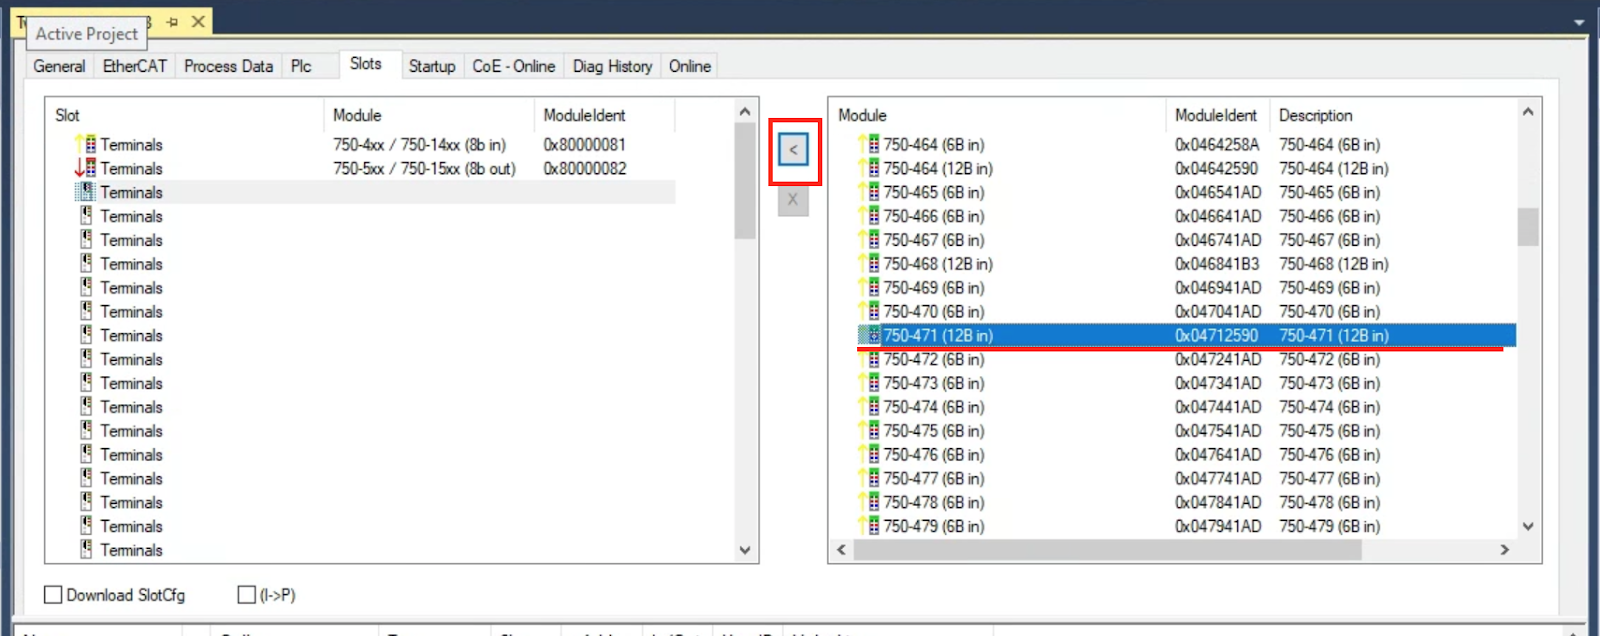The image size is (1600, 636).
Task: Click the icon of 750-465 (6B in) module
Action: tap(871, 192)
